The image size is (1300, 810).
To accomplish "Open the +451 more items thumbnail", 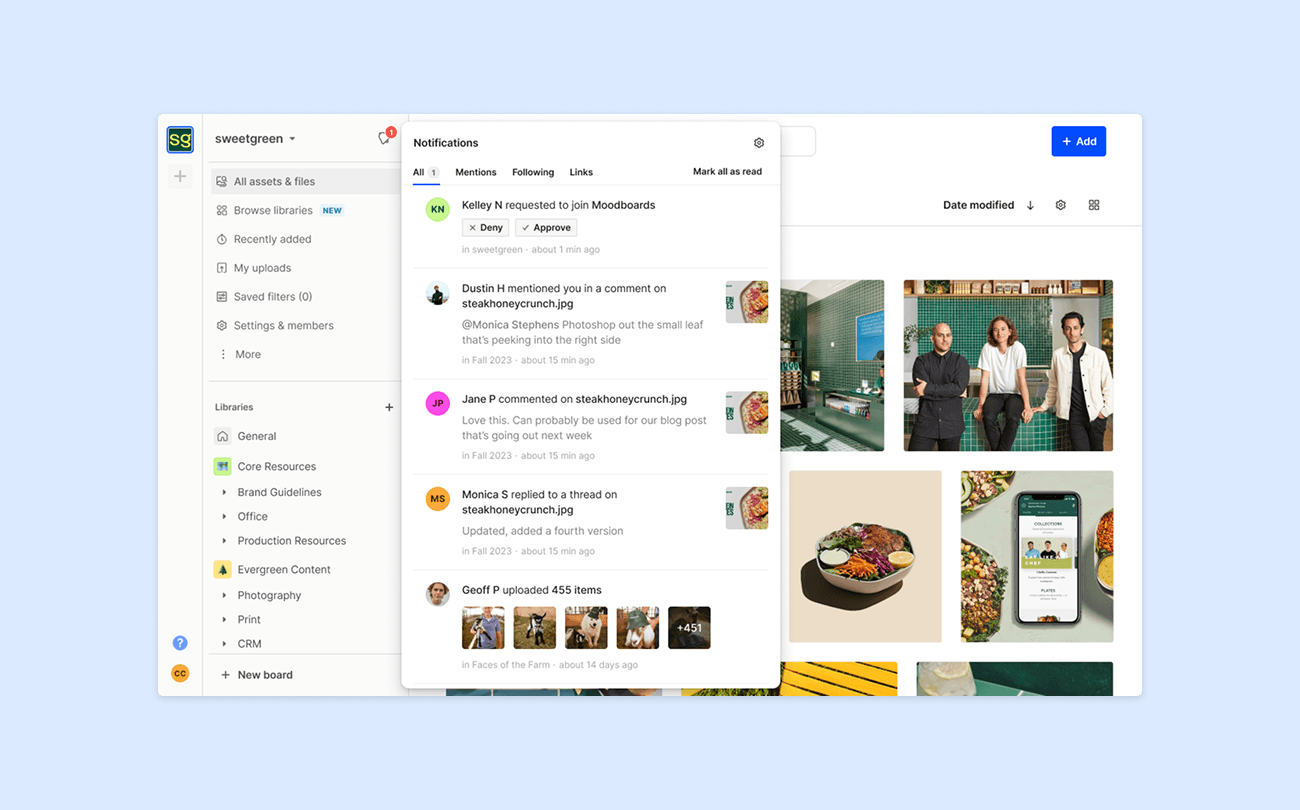I will [x=689, y=628].
